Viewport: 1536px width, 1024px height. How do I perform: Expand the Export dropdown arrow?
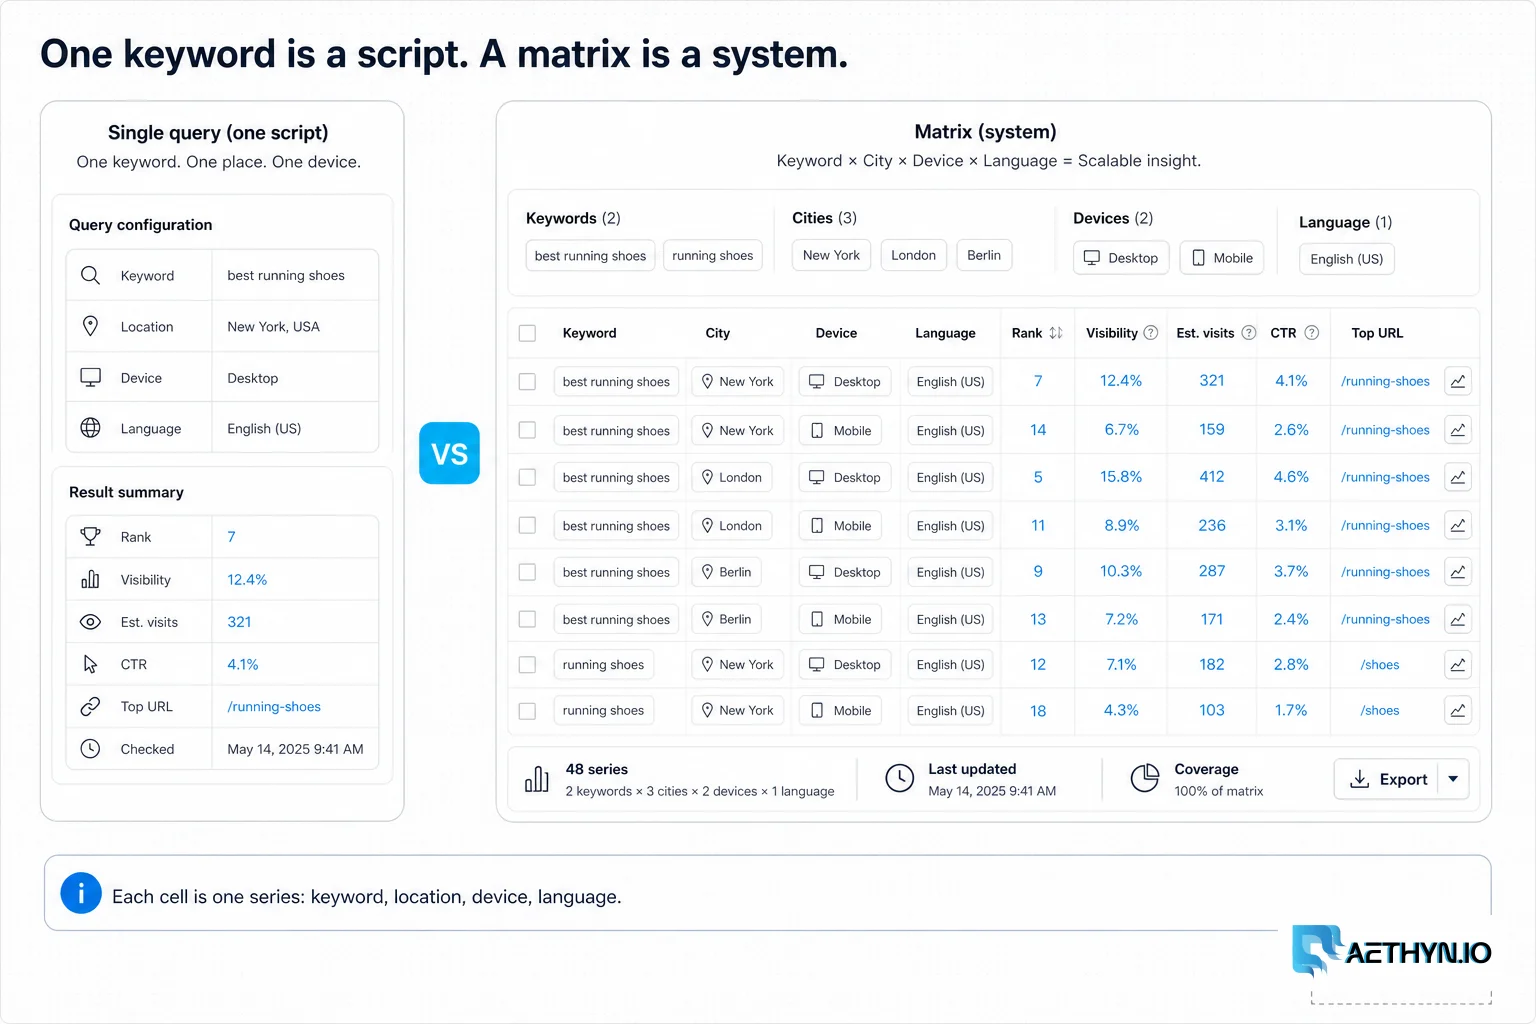pos(1453,779)
